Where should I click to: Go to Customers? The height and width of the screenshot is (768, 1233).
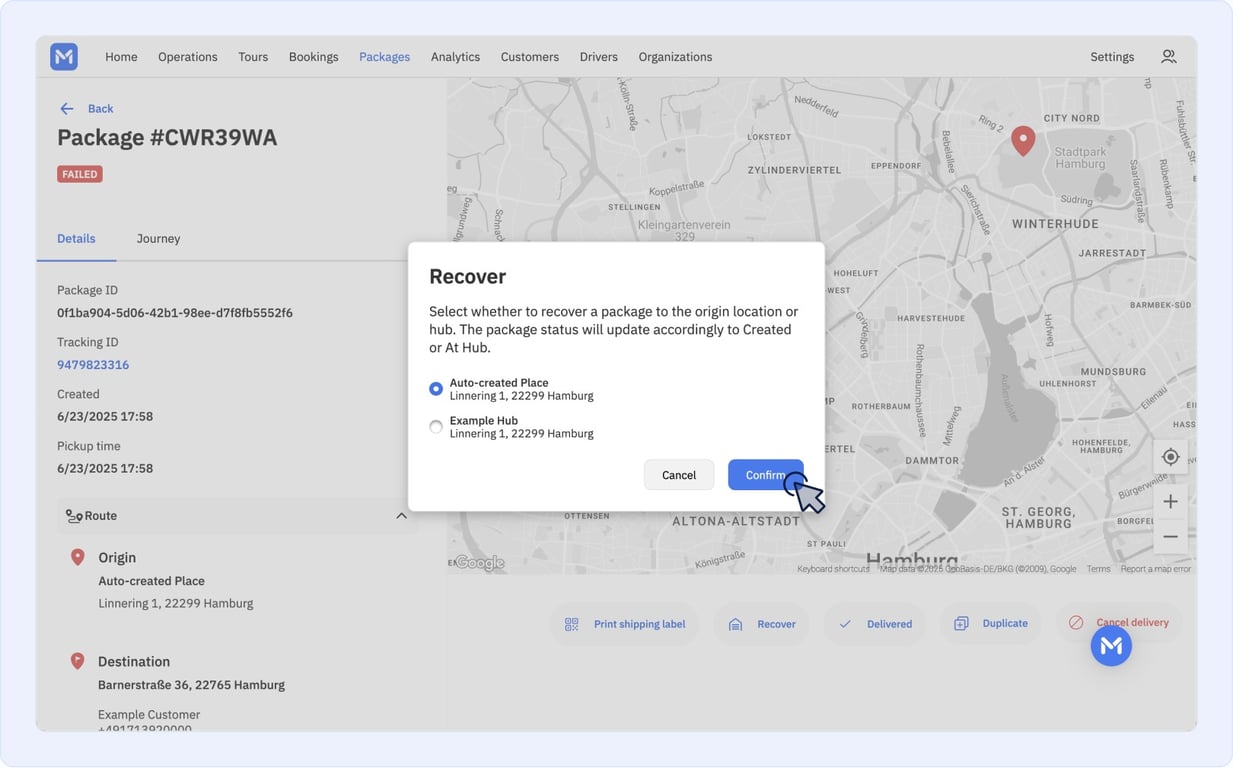[529, 57]
